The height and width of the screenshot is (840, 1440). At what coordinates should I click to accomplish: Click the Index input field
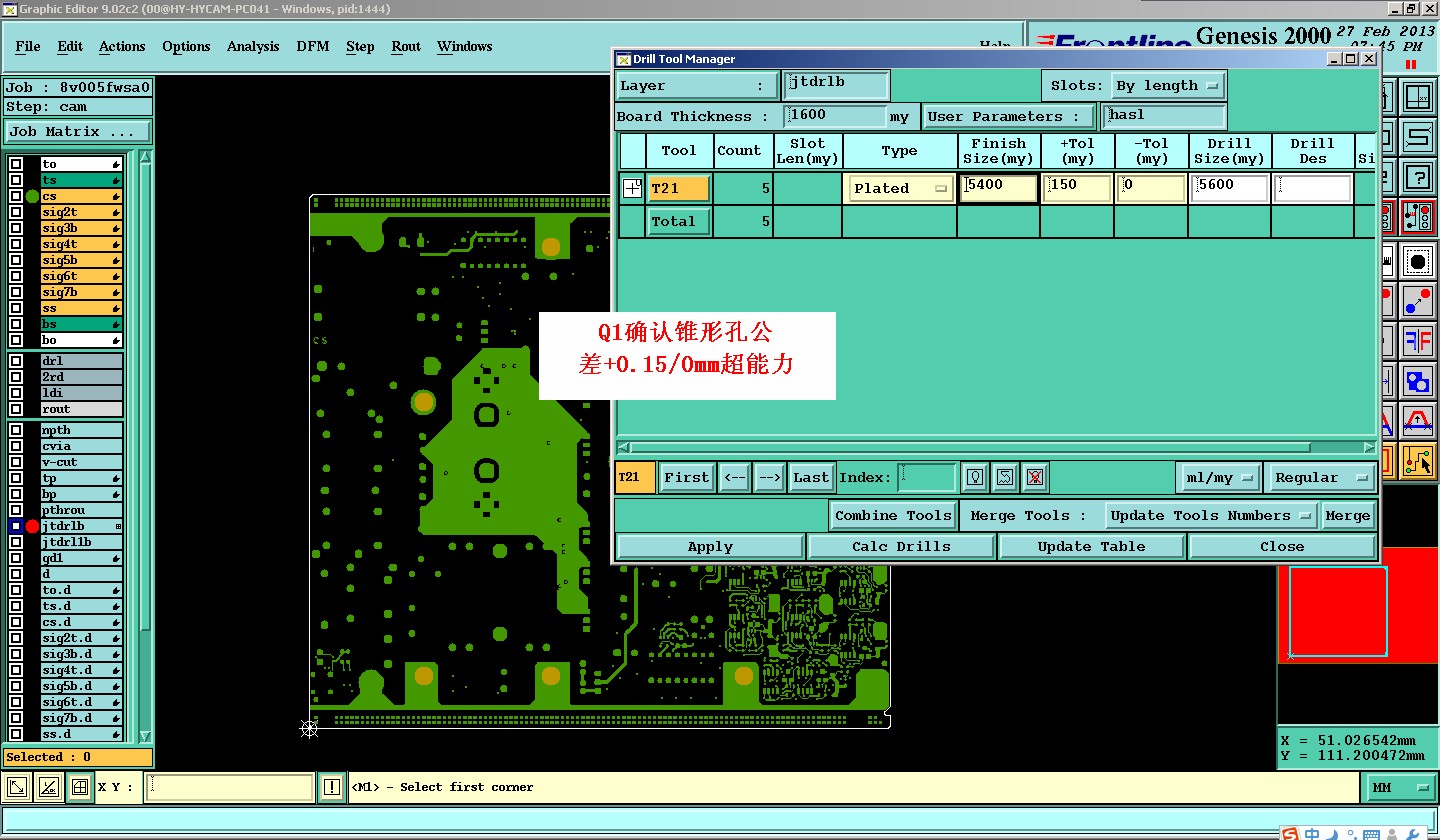pos(927,478)
